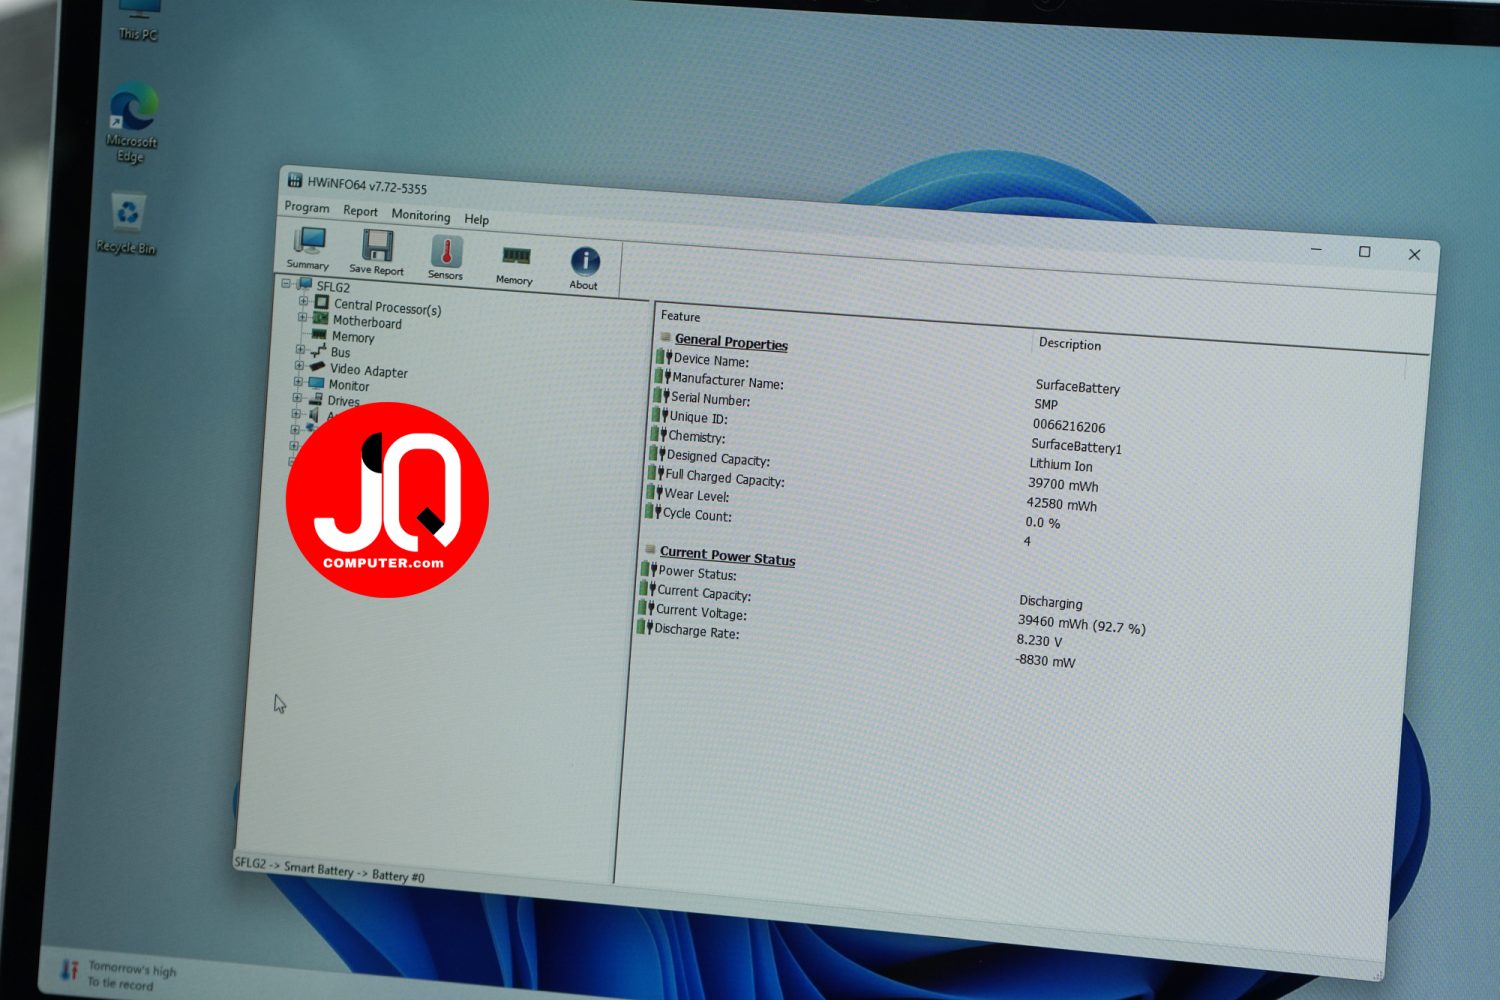Open the Program menu
This screenshot has width=1500, height=1000.
[x=307, y=207]
